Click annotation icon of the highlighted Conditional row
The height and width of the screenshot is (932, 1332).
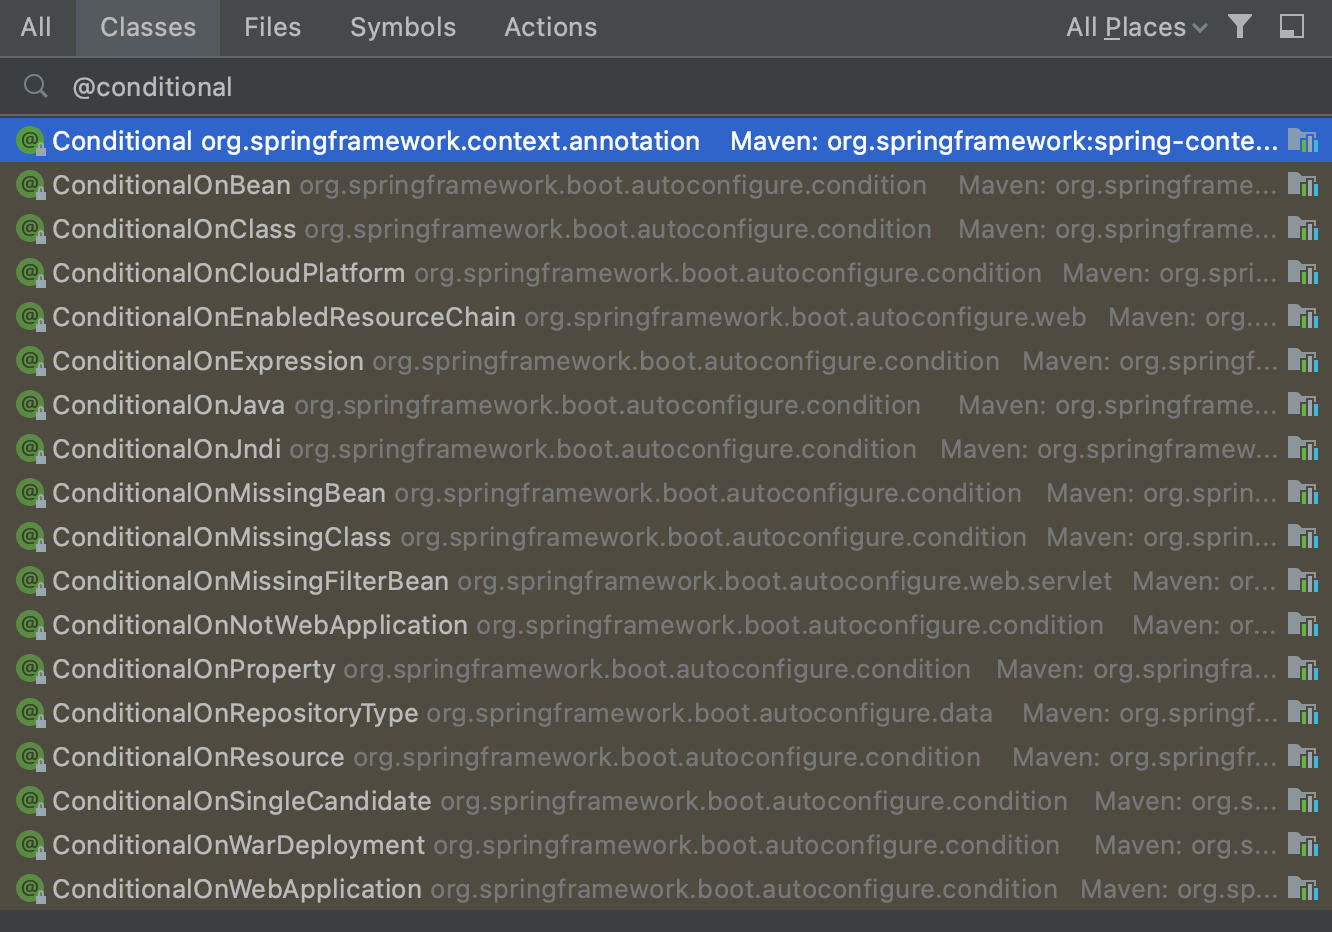(x=31, y=141)
